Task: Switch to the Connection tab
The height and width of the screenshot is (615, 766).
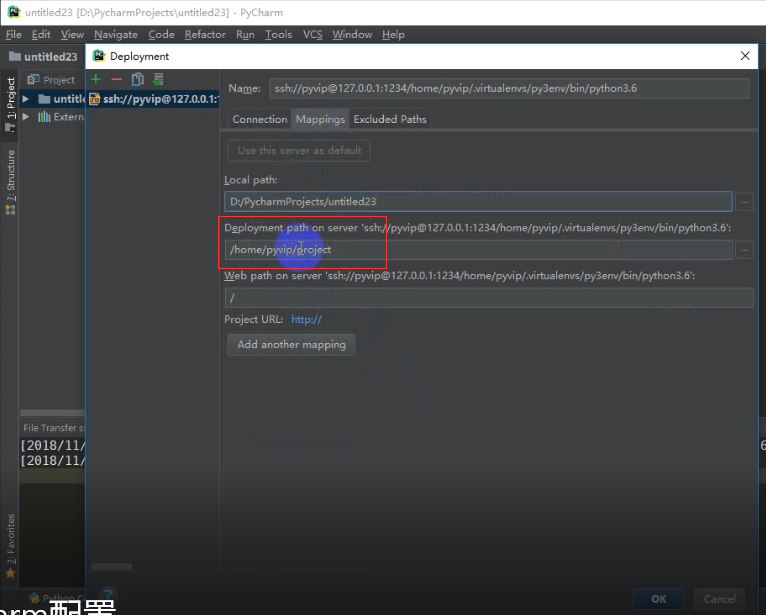Action: pos(259,119)
